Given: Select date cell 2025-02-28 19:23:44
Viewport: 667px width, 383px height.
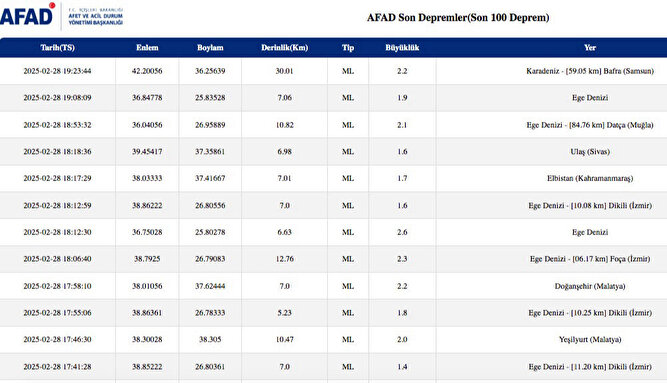Looking at the screenshot, I should [x=57, y=71].
